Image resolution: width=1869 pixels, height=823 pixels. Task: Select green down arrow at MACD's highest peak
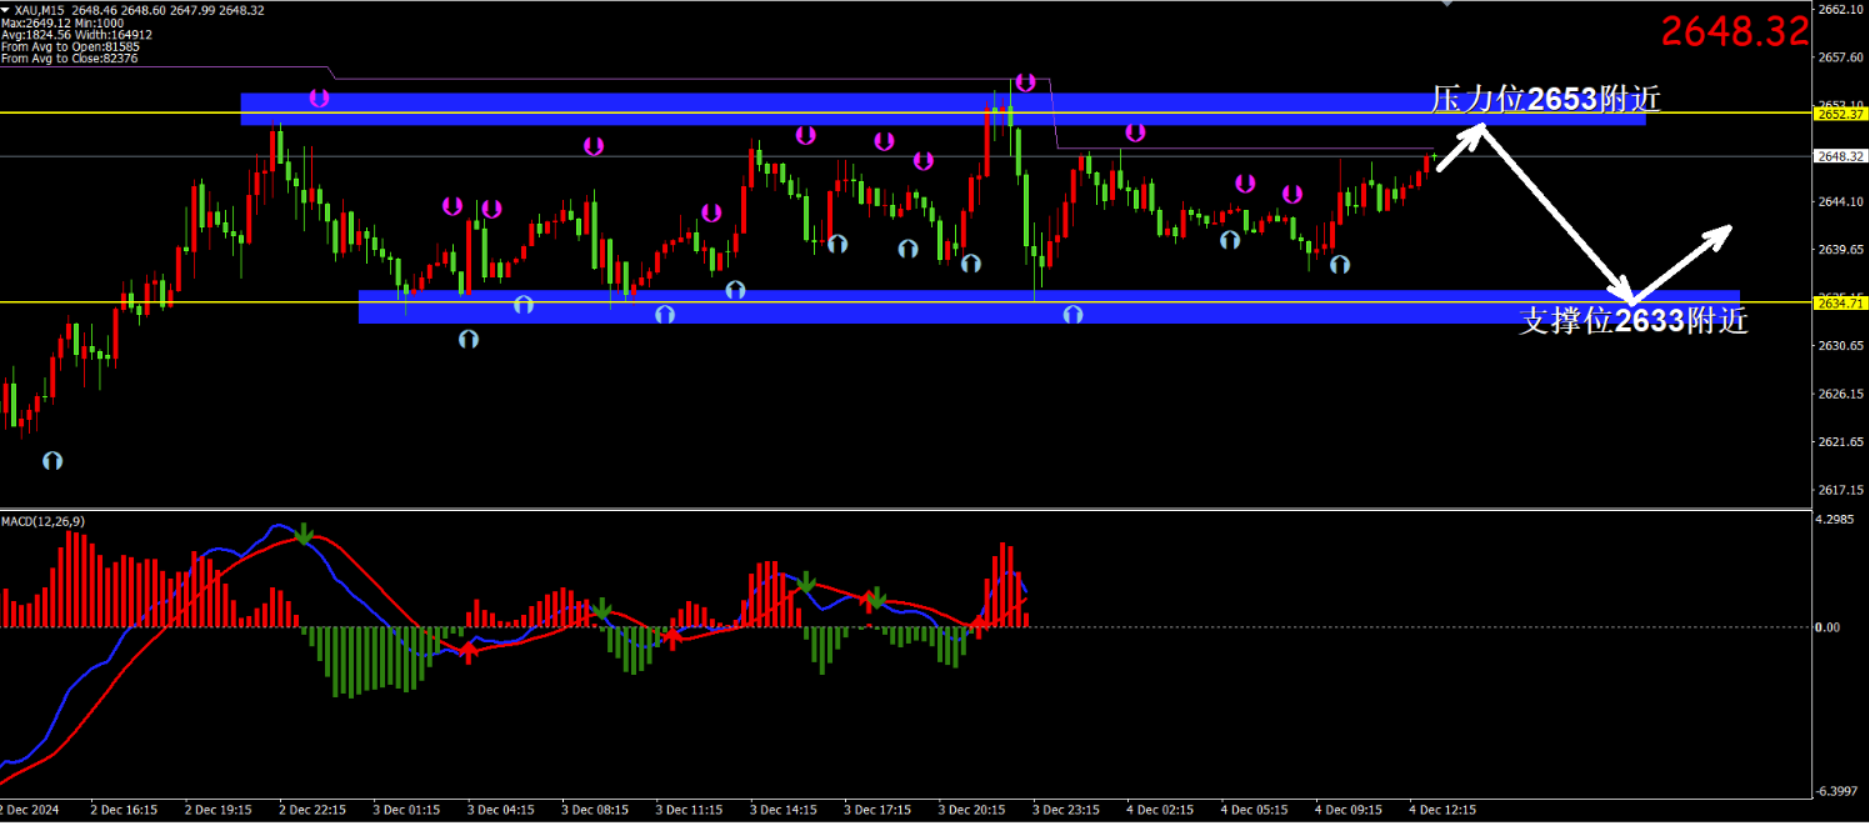[x=304, y=535]
